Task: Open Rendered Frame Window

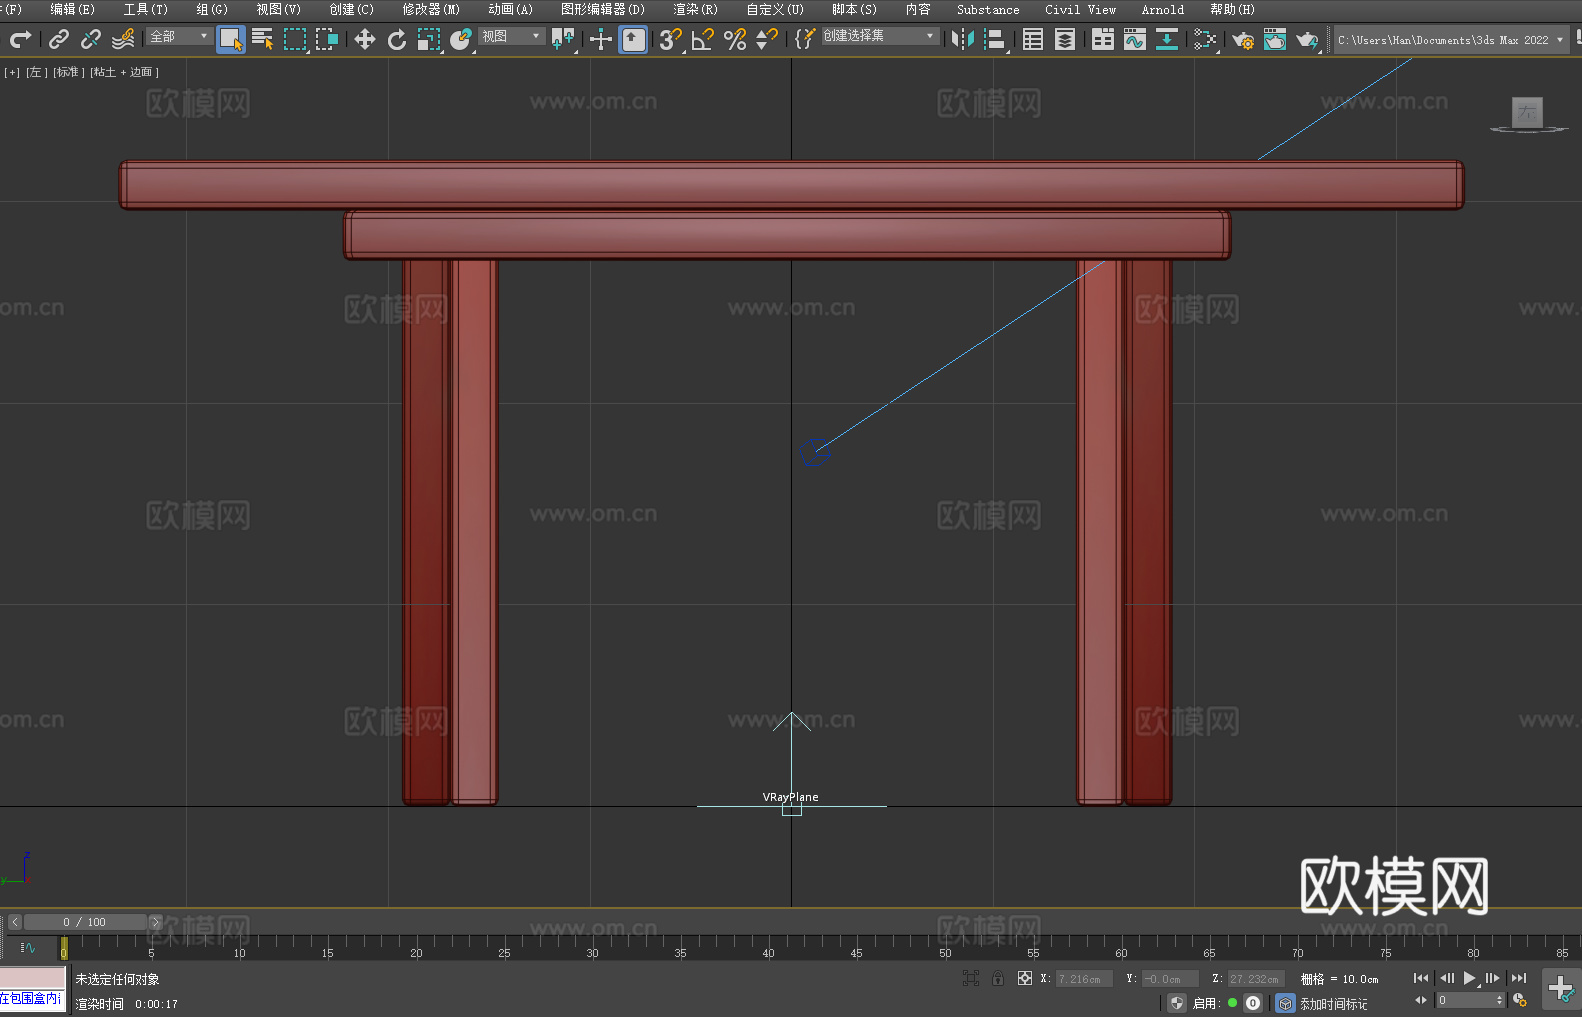Action: 1275,39
